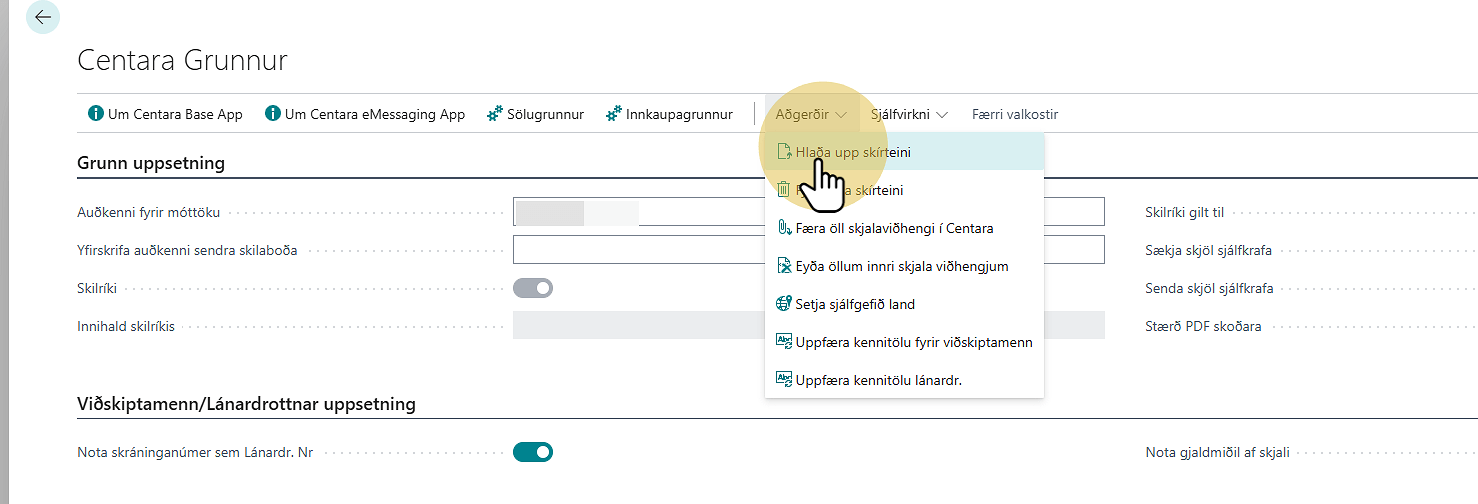Click the Nota gjaldmiðil af skjali label
The height and width of the screenshot is (504, 1478).
pyautogui.click(x=1218, y=452)
